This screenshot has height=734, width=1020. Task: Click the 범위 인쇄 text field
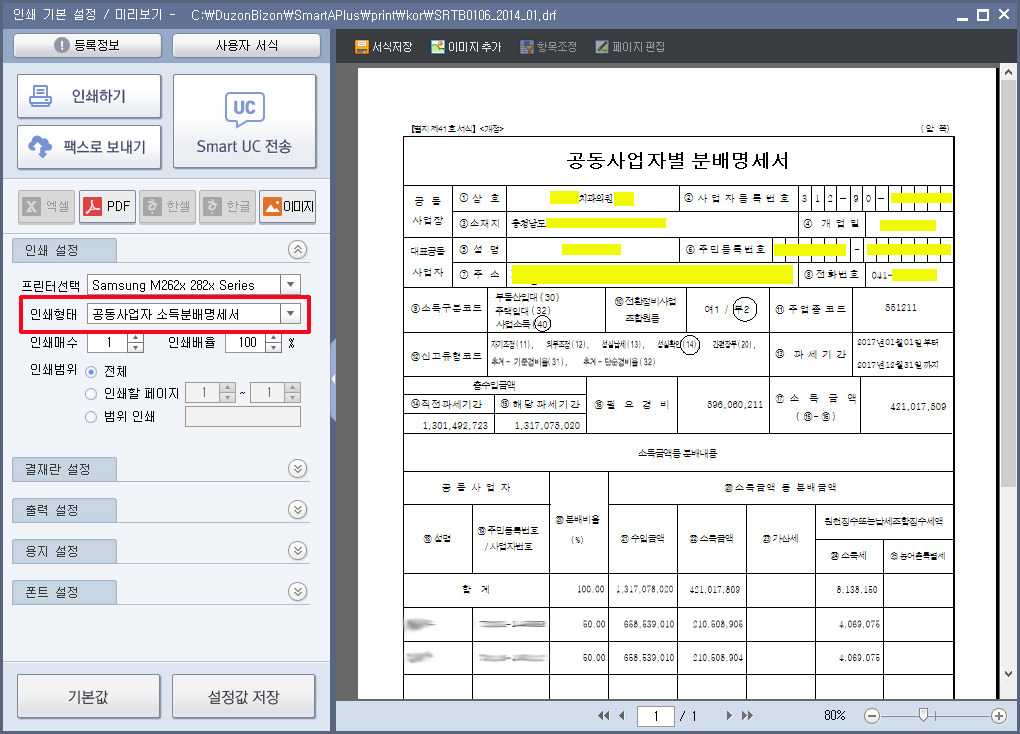click(243, 416)
